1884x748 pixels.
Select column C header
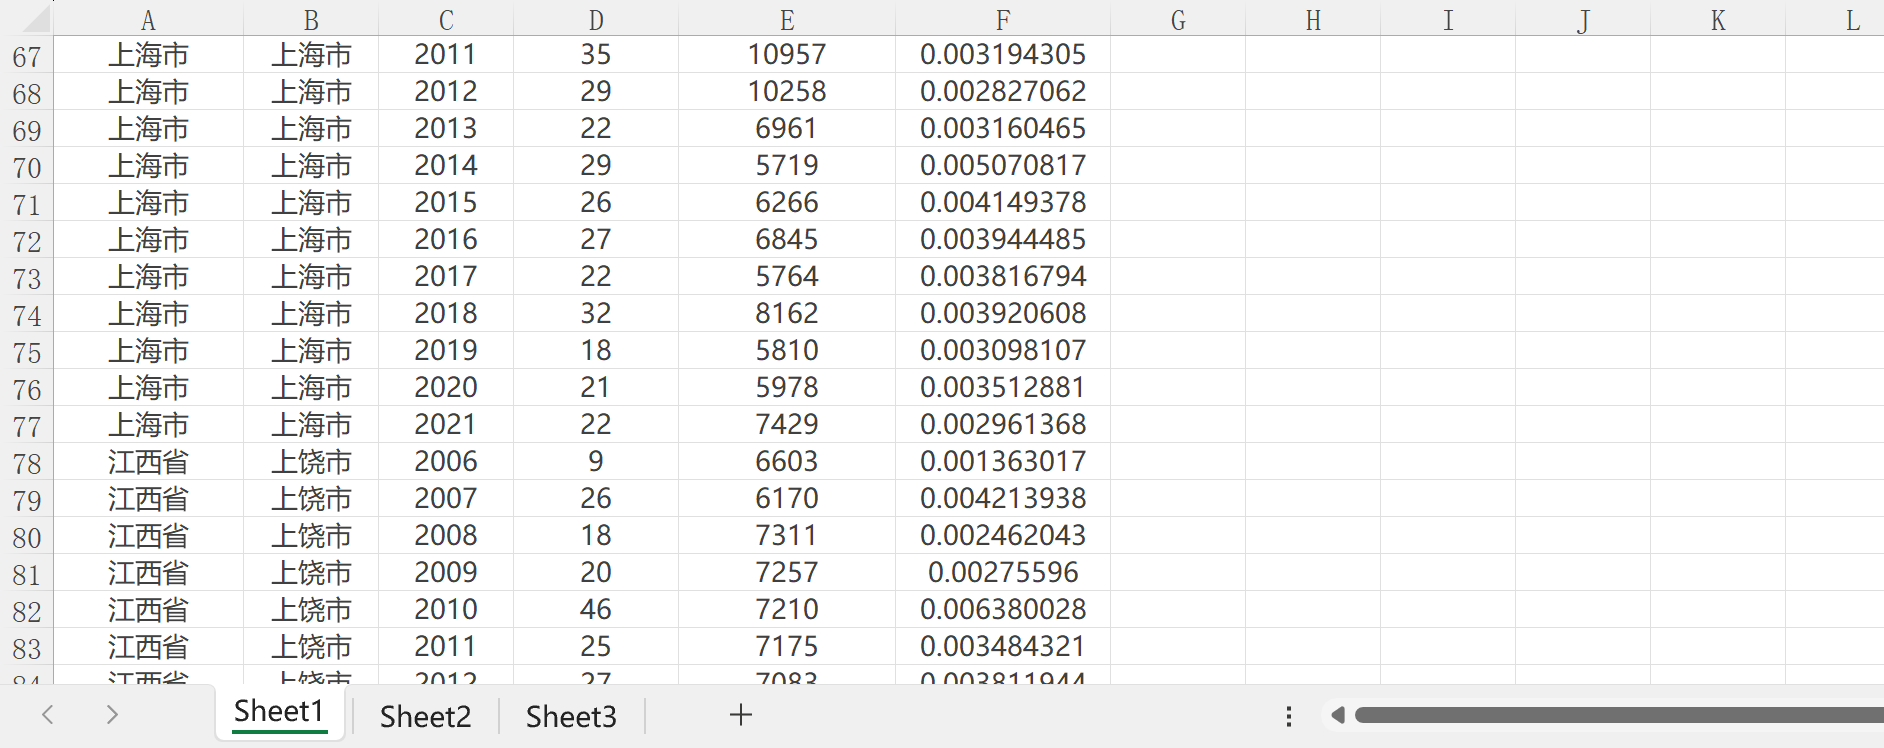pos(446,20)
